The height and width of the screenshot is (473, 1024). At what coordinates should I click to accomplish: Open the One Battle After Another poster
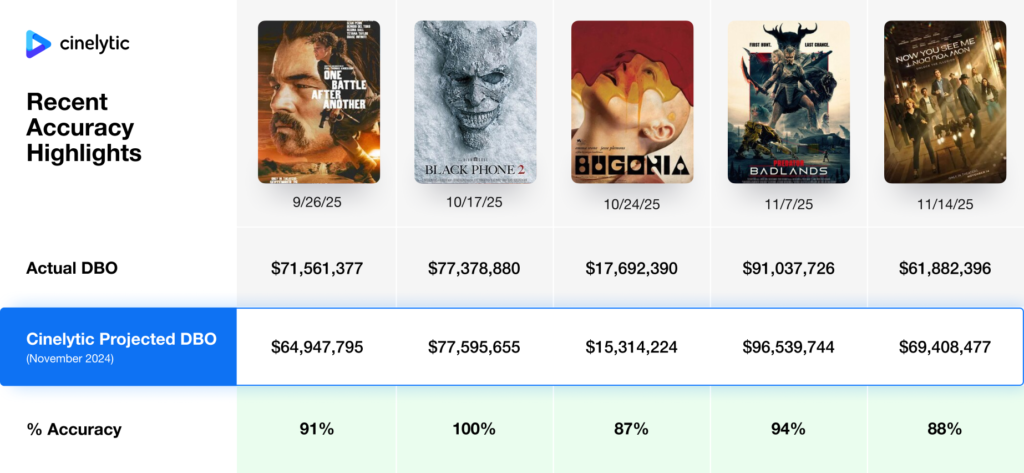click(318, 102)
